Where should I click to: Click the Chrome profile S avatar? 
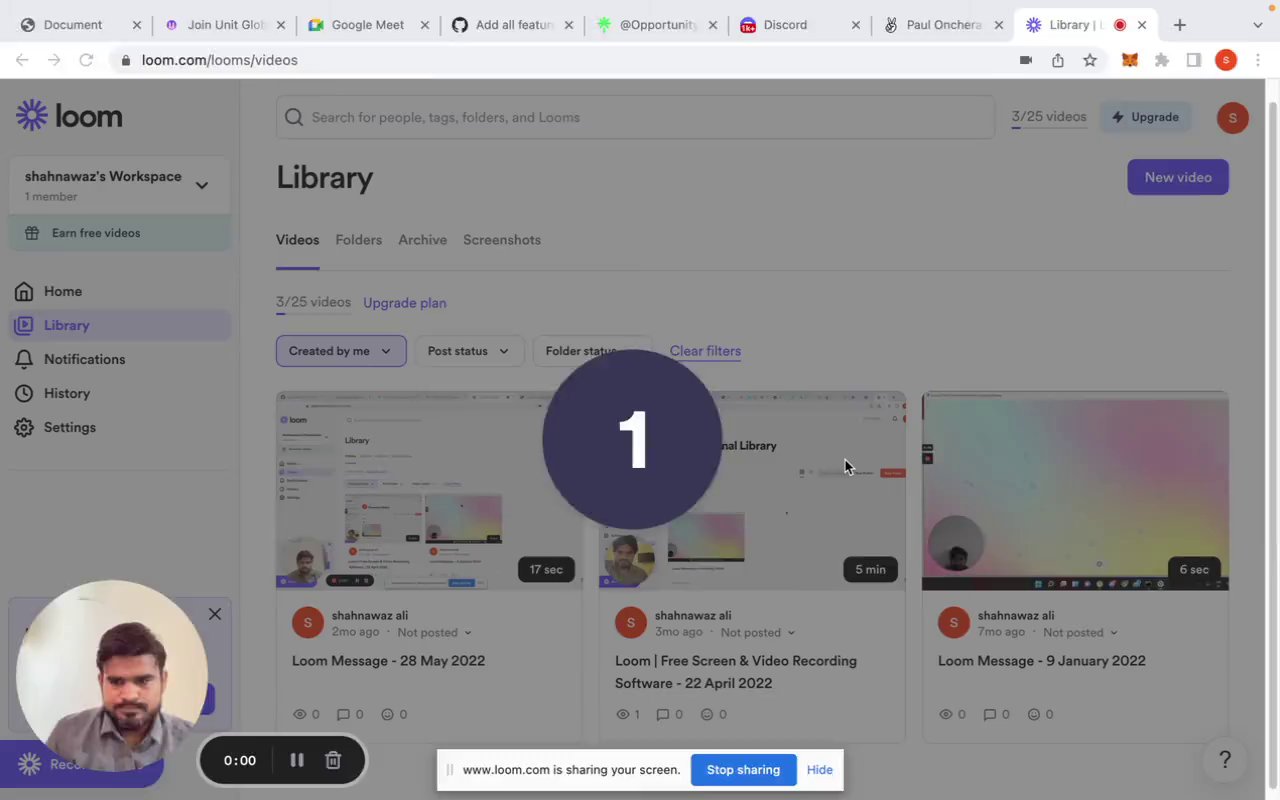tap(1226, 60)
